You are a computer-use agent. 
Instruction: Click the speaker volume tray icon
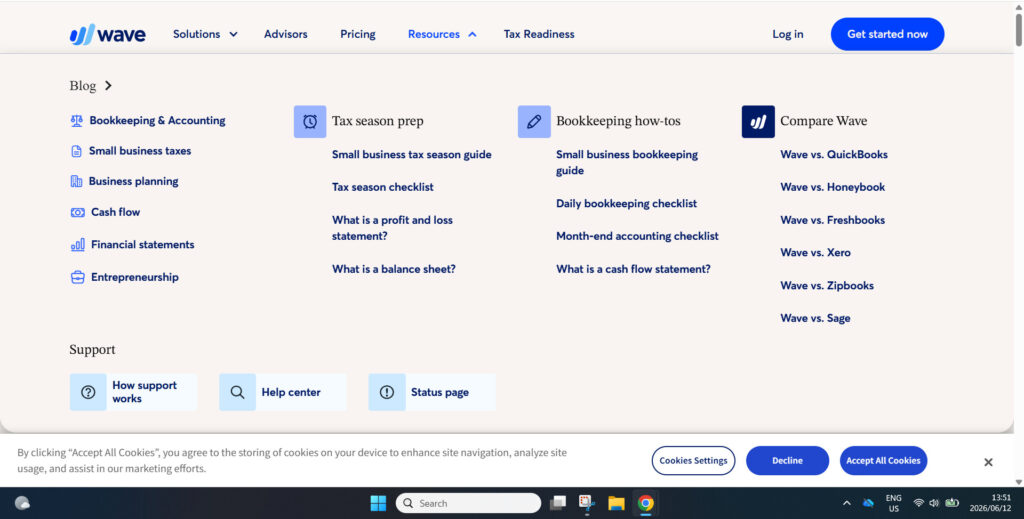point(934,503)
